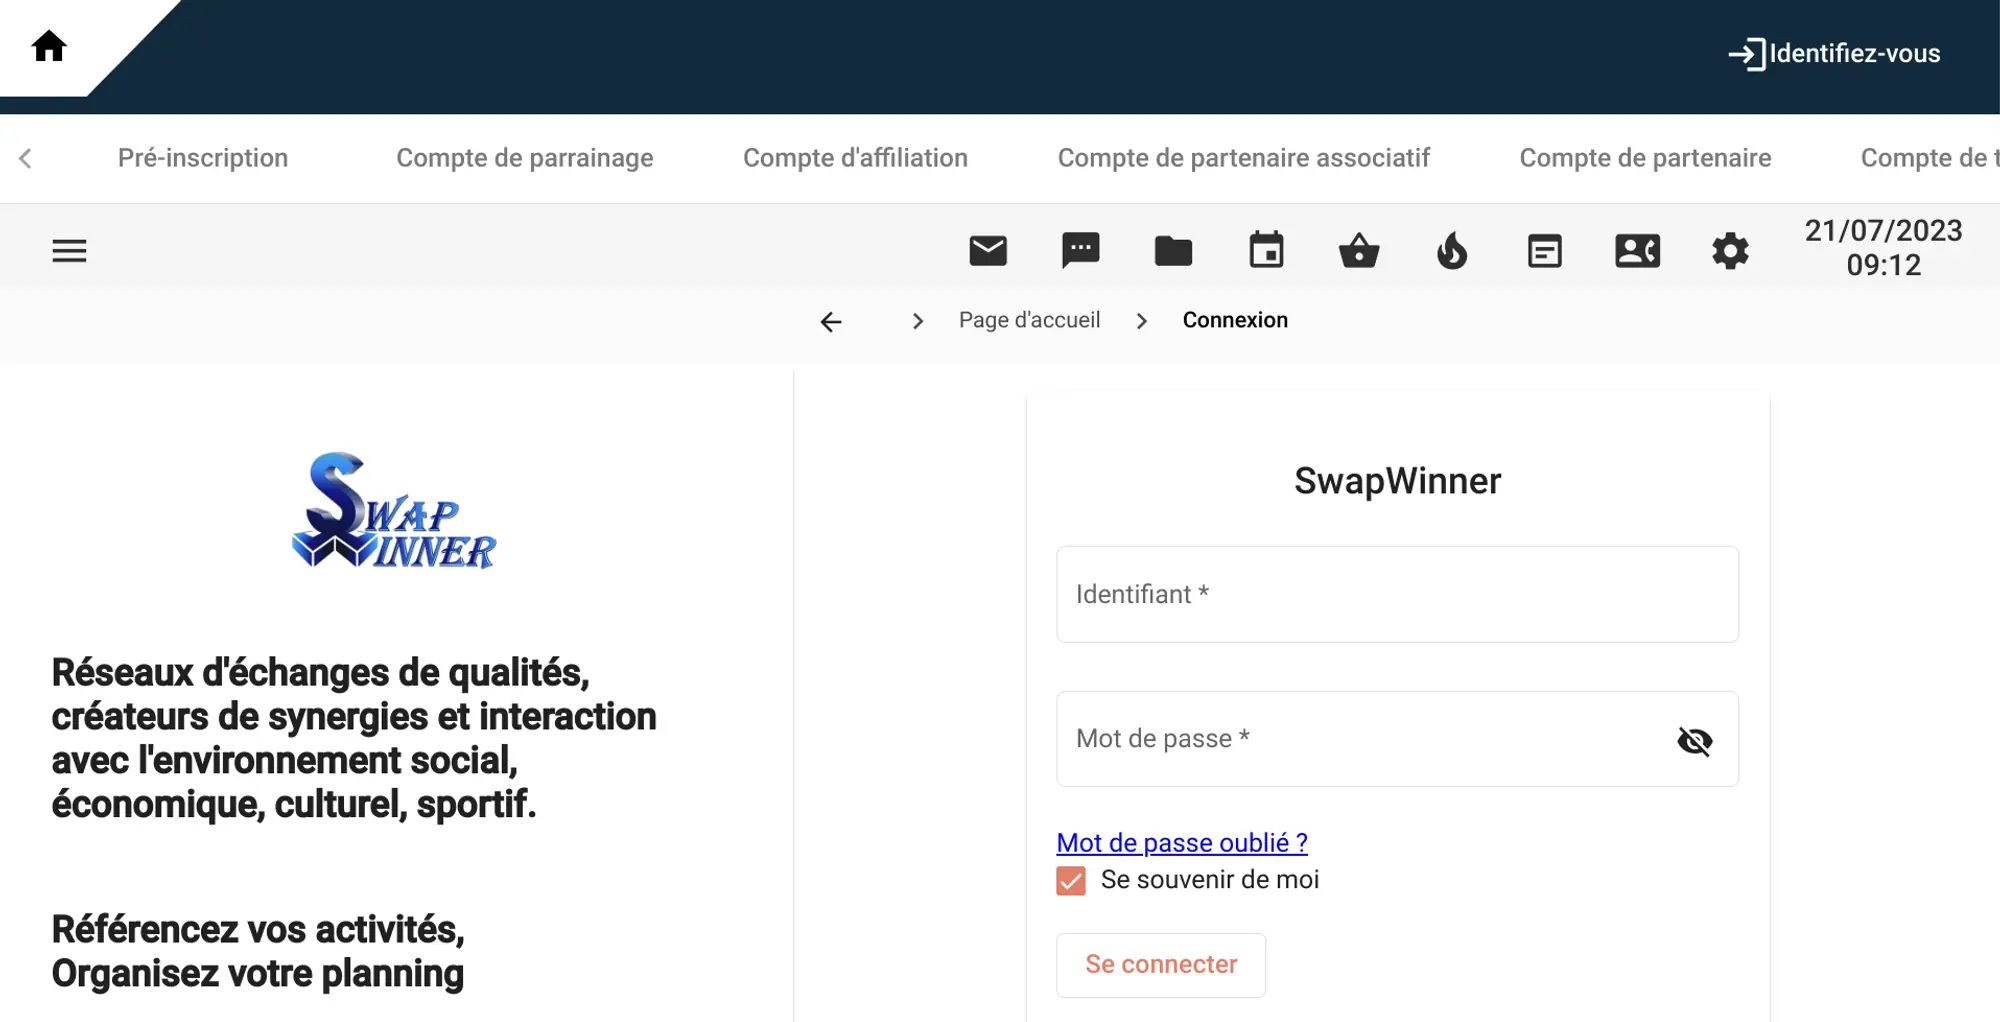Open the settings gear icon
Viewport: 2000px width, 1022px height.
click(1730, 251)
